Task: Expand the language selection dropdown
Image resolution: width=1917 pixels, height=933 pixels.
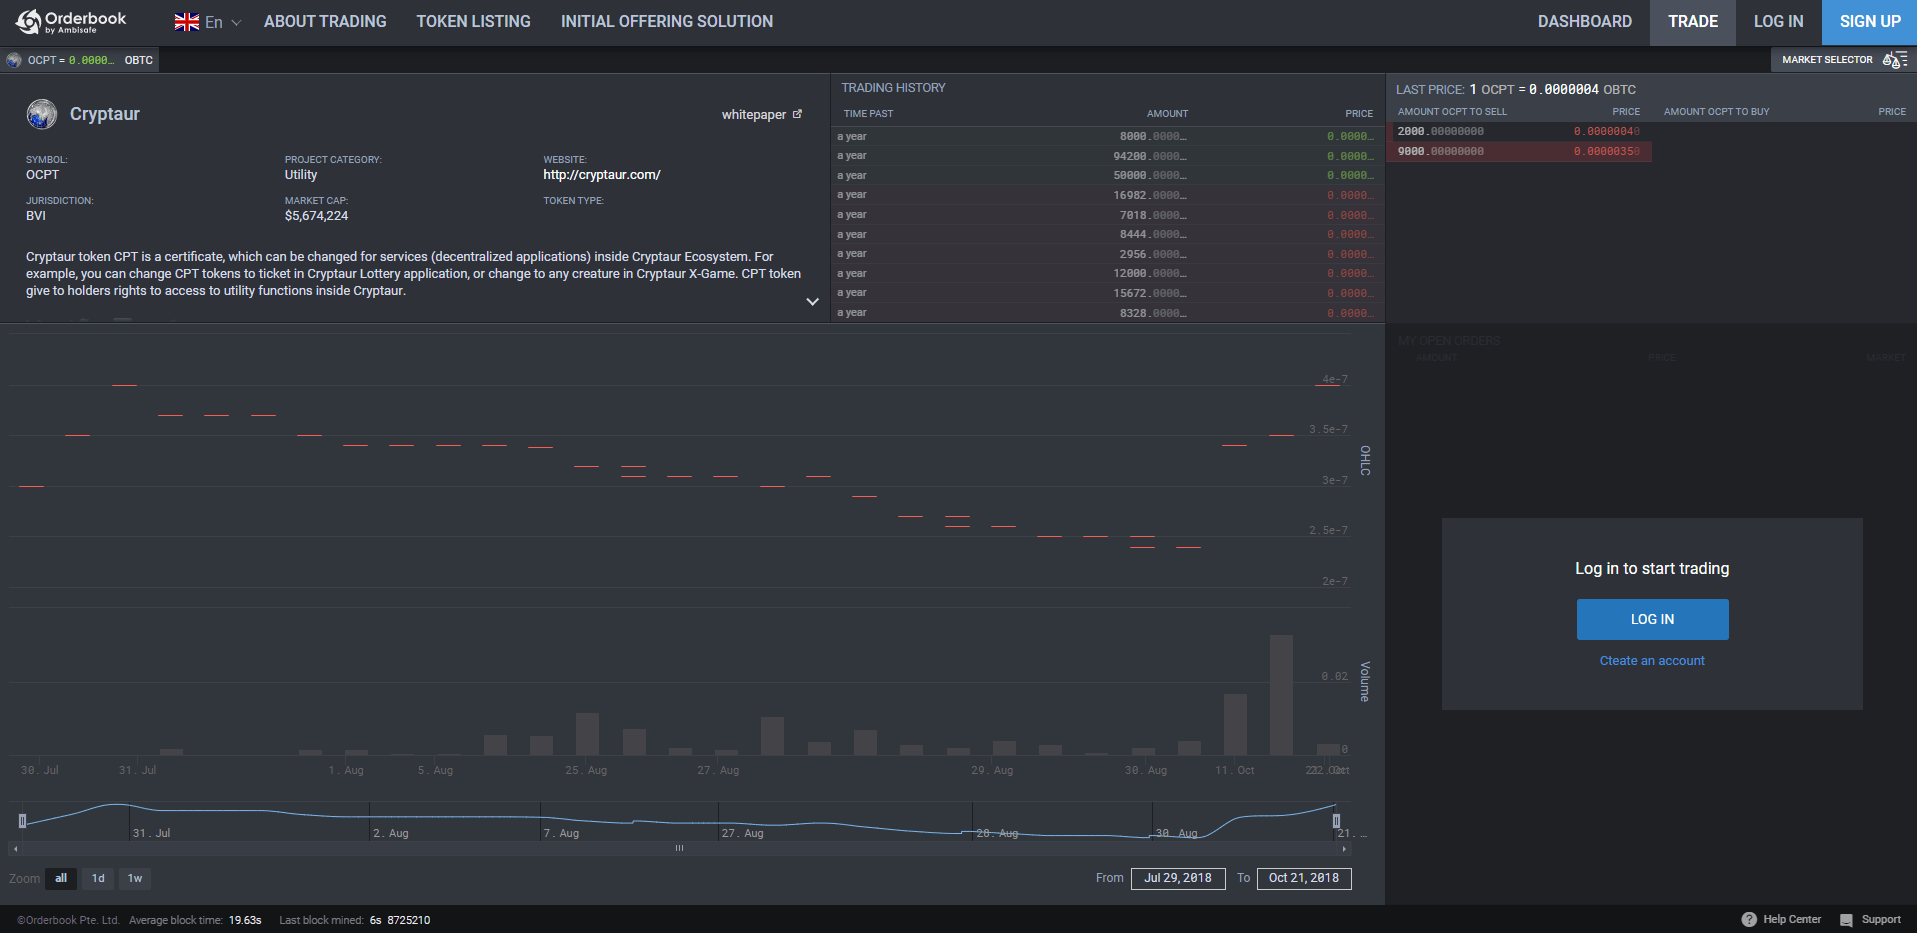Action: coord(236,21)
